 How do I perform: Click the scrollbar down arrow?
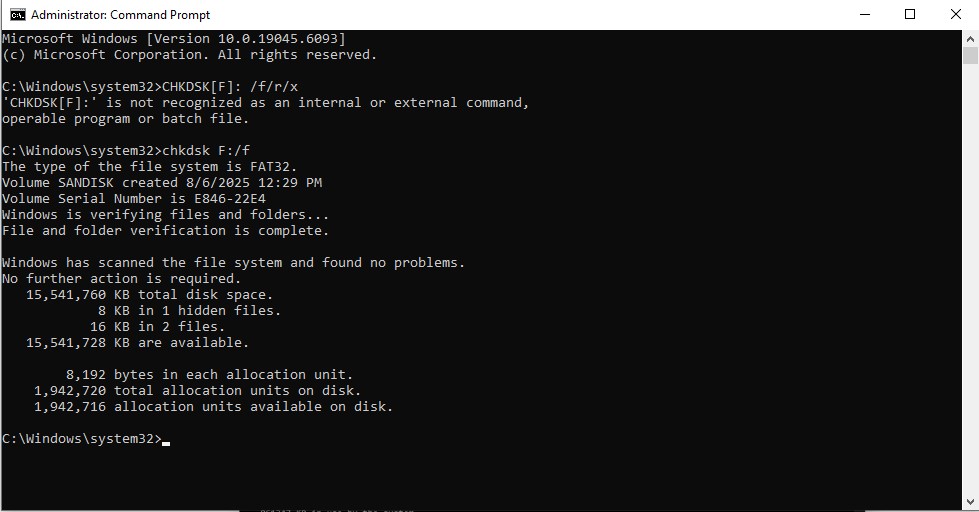(x=970, y=503)
